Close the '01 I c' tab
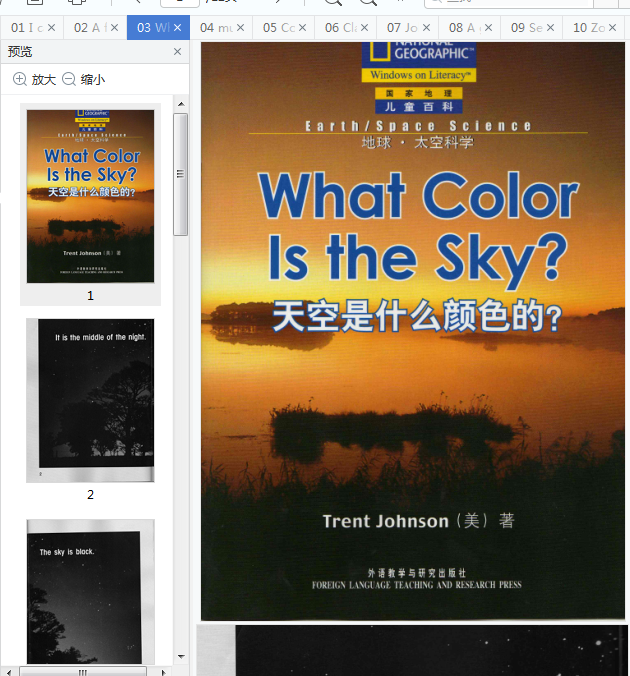This screenshot has width=630, height=676. click(51, 28)
